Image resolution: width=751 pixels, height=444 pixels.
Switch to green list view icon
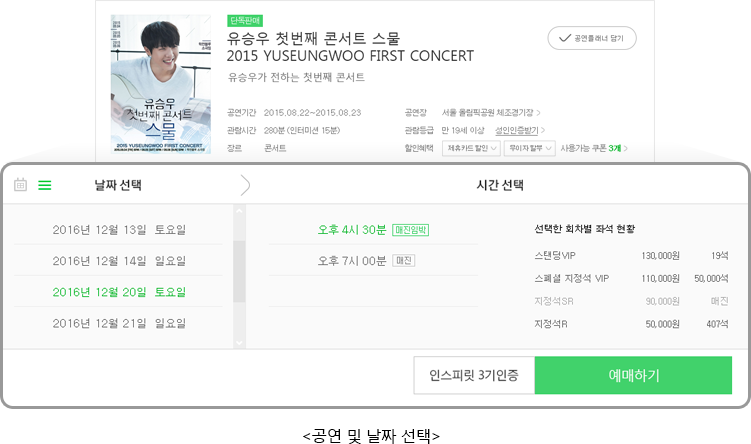(45, 185)
